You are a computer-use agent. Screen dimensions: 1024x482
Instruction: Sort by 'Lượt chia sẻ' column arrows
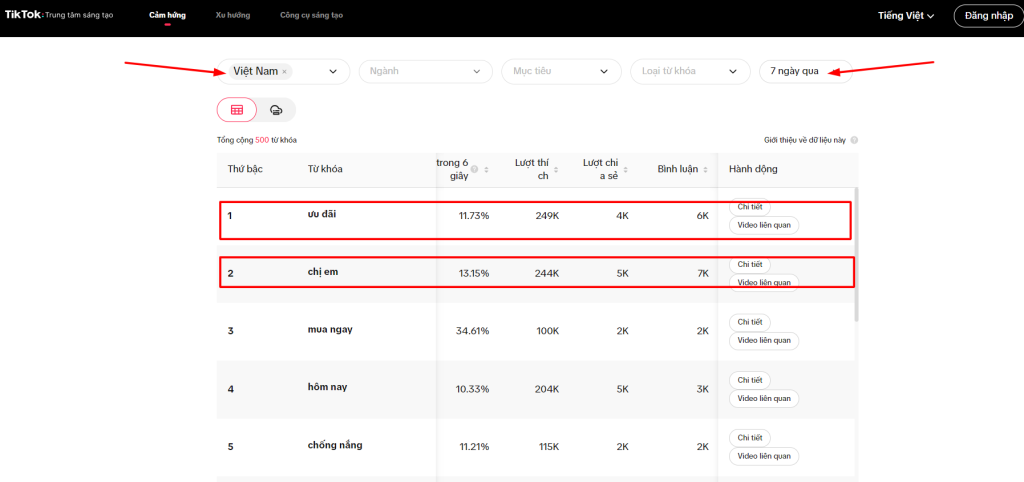pyautogui.click(x=625, y=170)
